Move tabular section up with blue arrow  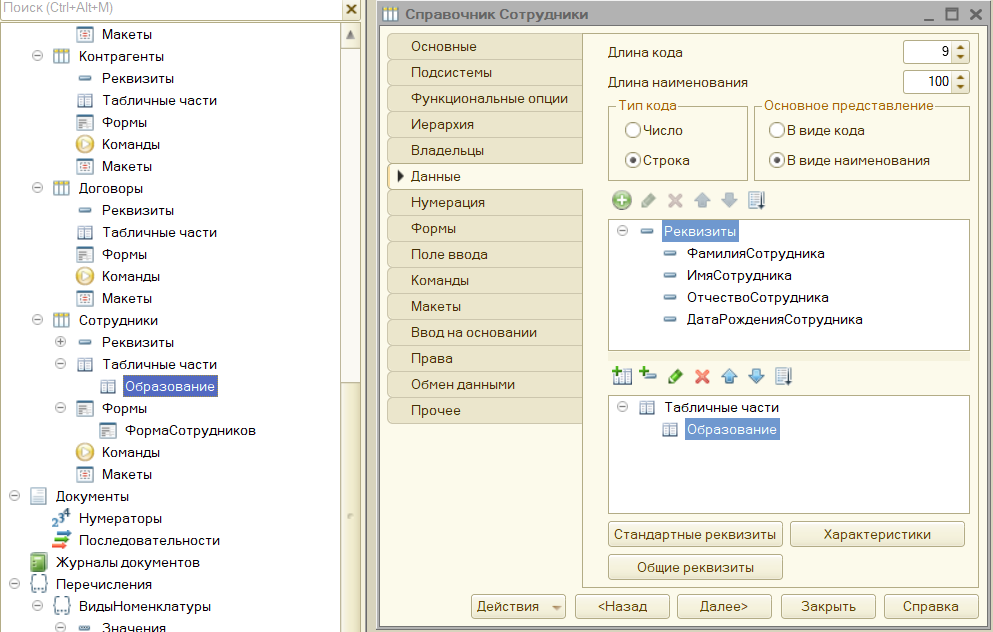[729, 377]
